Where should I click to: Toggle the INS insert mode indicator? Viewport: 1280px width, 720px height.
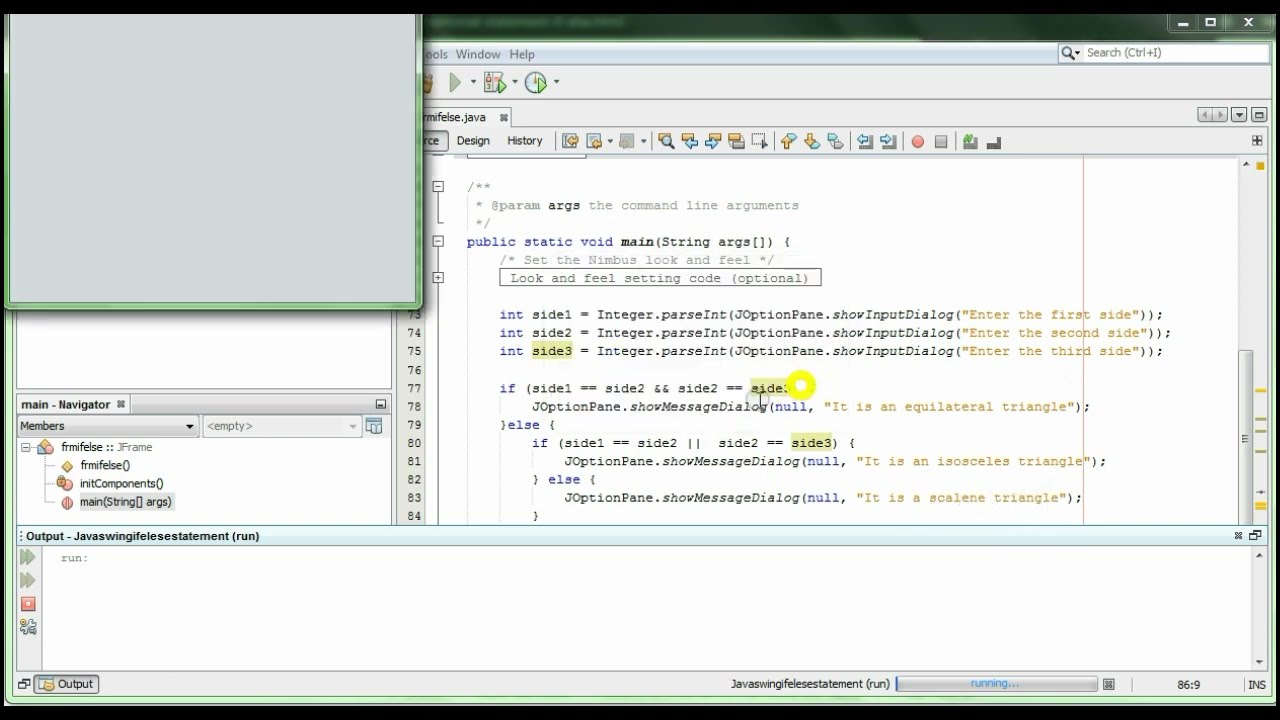coord(1257,684)
